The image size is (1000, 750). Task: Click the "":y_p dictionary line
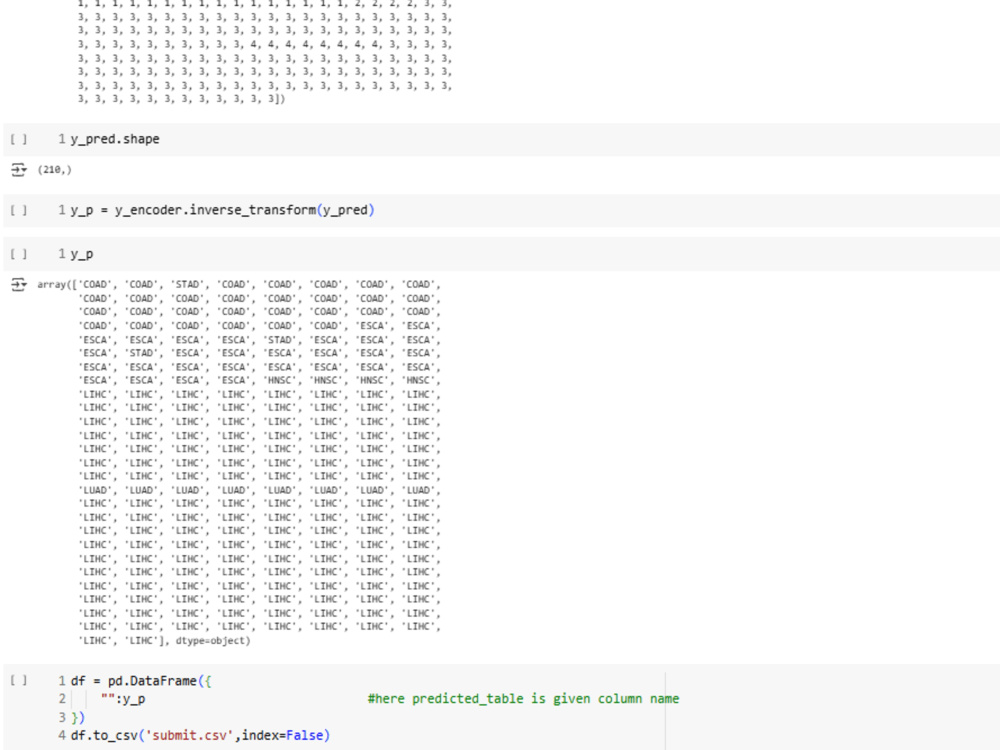point(123,699)
